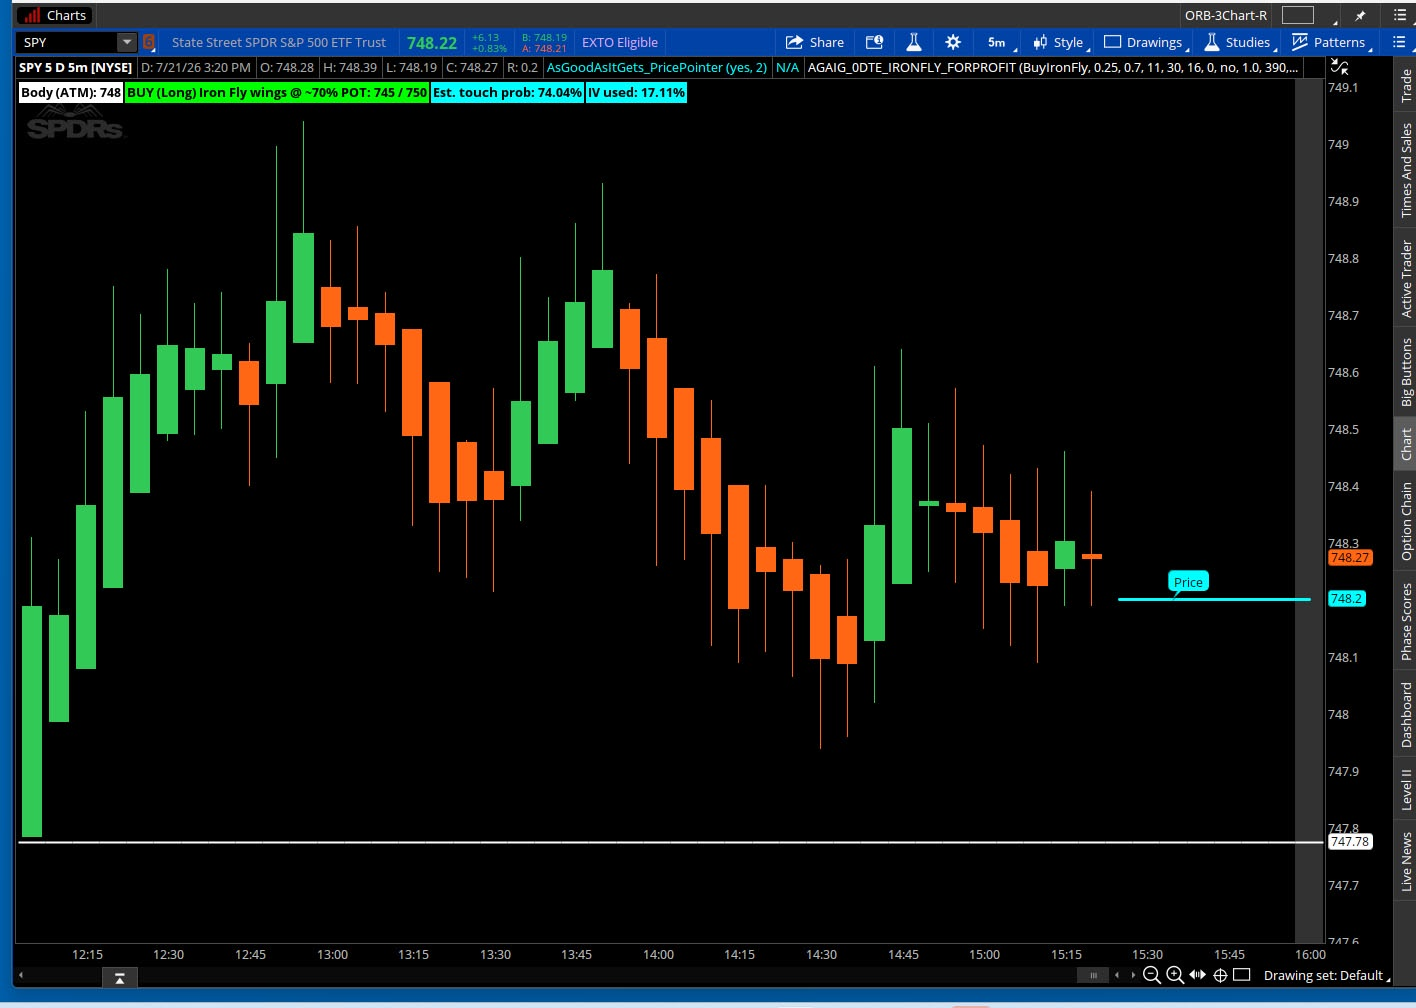
Task: Click the SPY 5 D 5m [NYSE] chart title
Action: click(x=76, y=67)
